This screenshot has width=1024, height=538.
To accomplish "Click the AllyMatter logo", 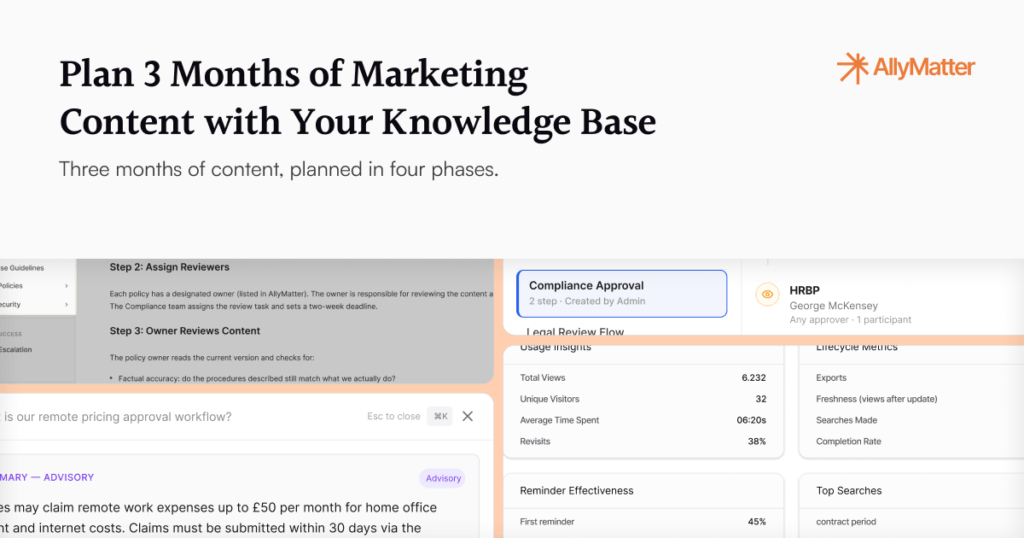I will tap(906, 68).
